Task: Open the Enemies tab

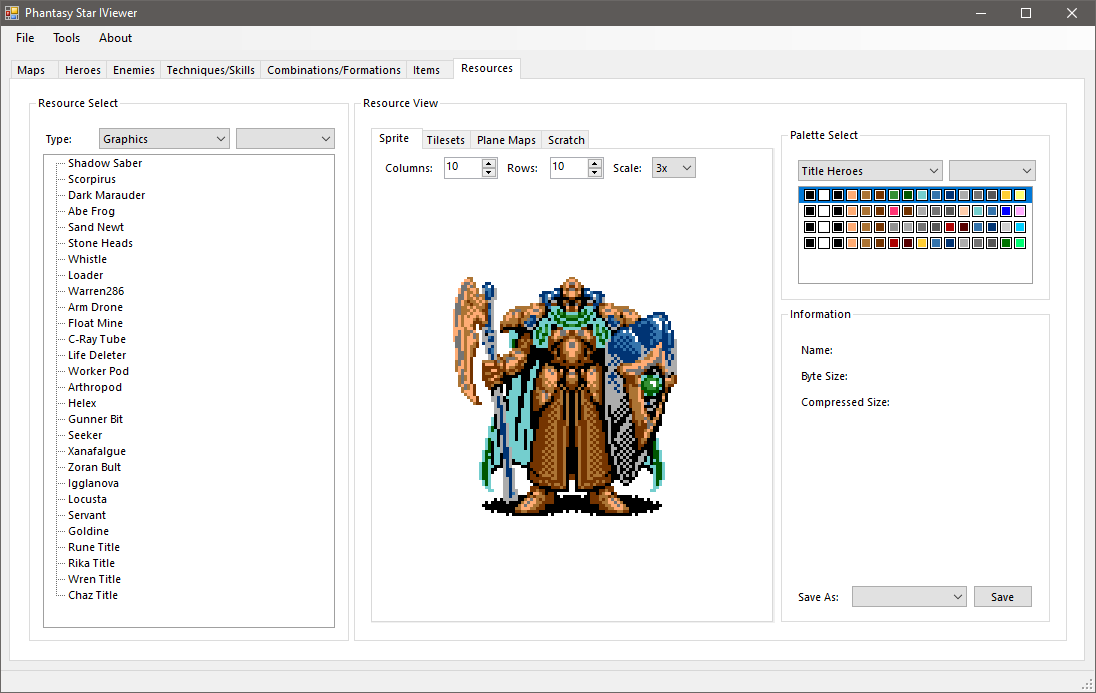Action: (x=134, y=70)
